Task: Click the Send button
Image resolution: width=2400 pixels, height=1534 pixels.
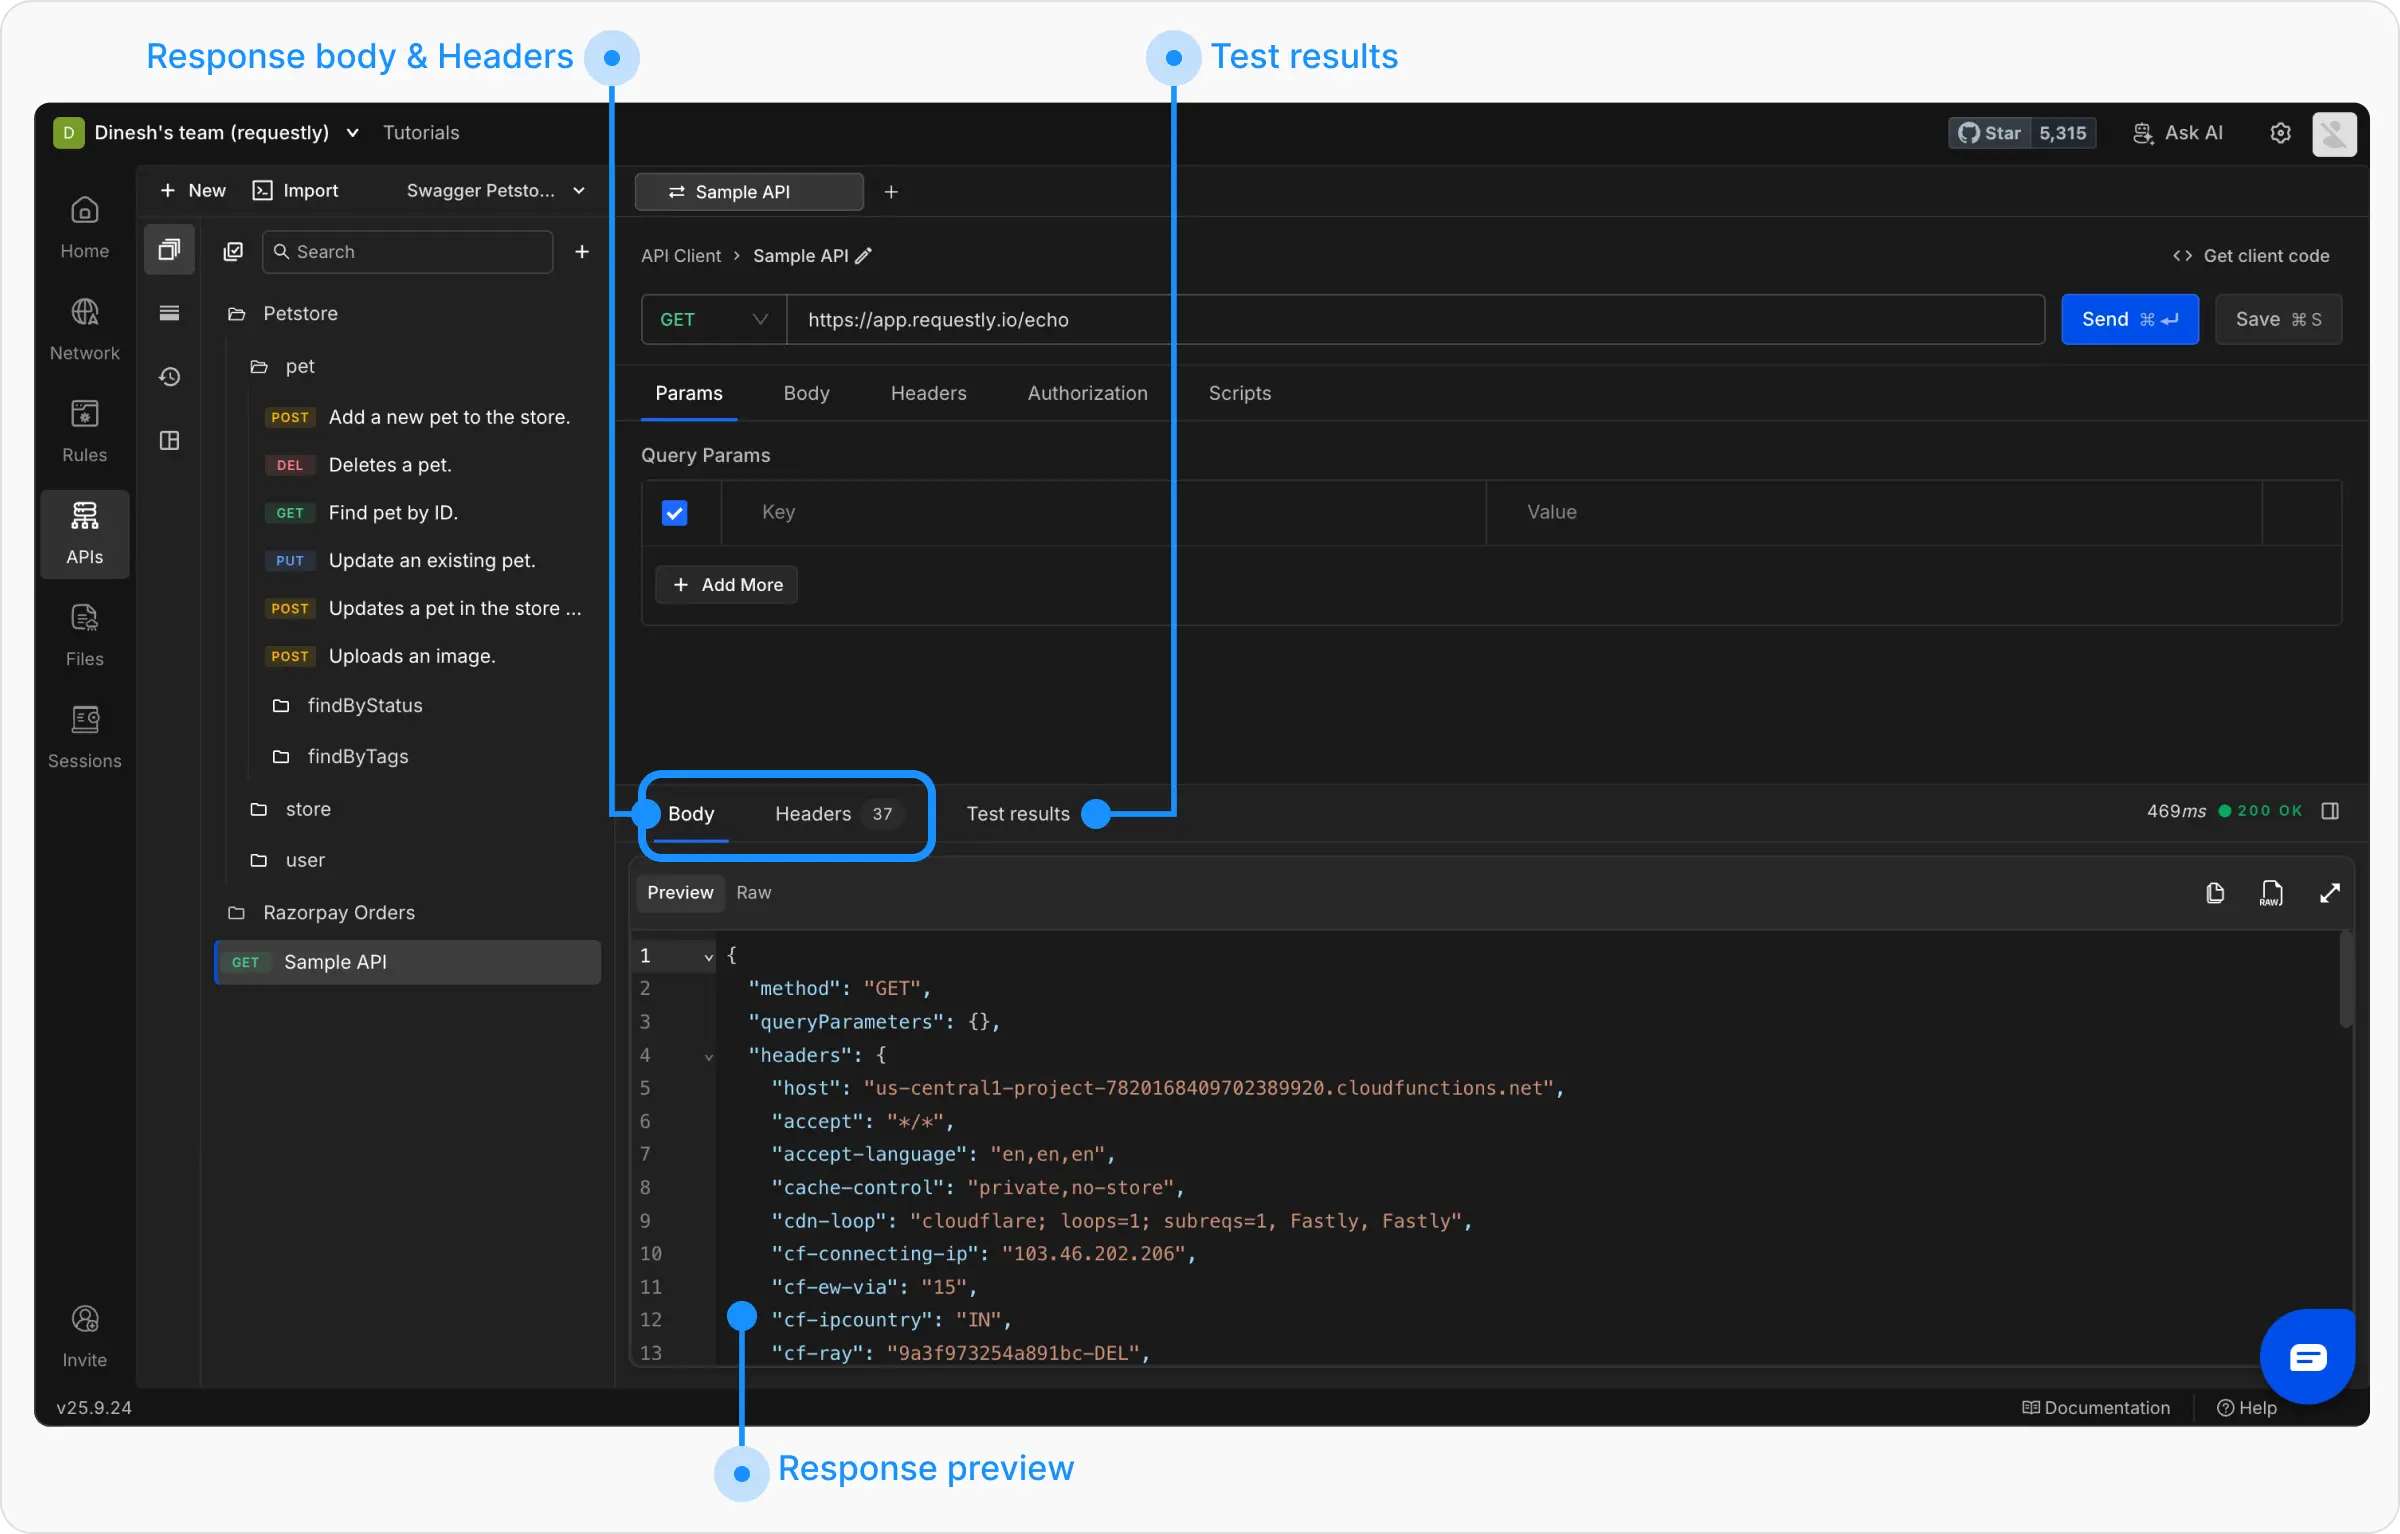Action: tap(2130, 319)
